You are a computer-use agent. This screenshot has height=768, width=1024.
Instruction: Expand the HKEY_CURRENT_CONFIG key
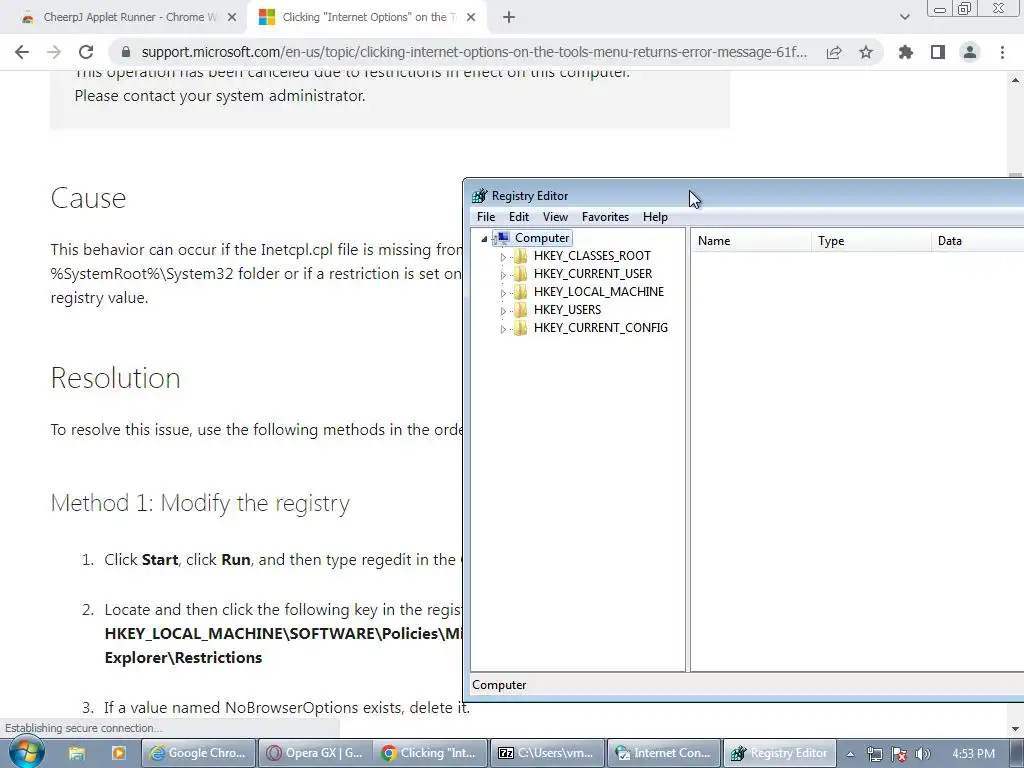click(x=503, y=328)
